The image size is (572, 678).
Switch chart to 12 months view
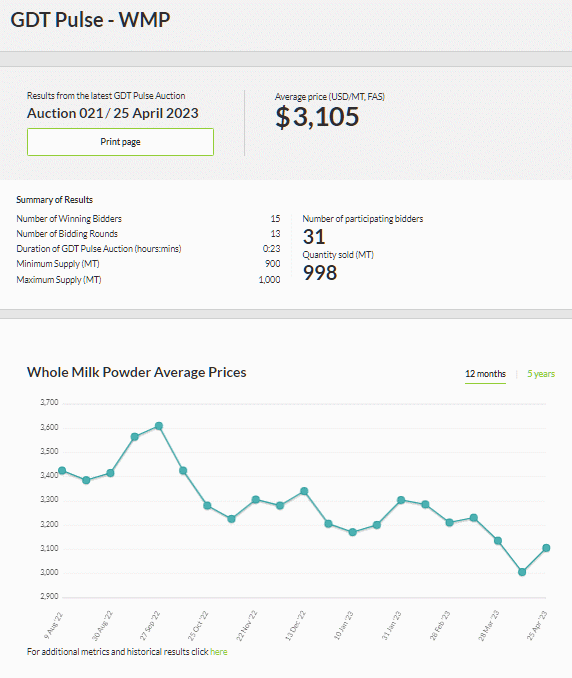(x=485, y=374)
